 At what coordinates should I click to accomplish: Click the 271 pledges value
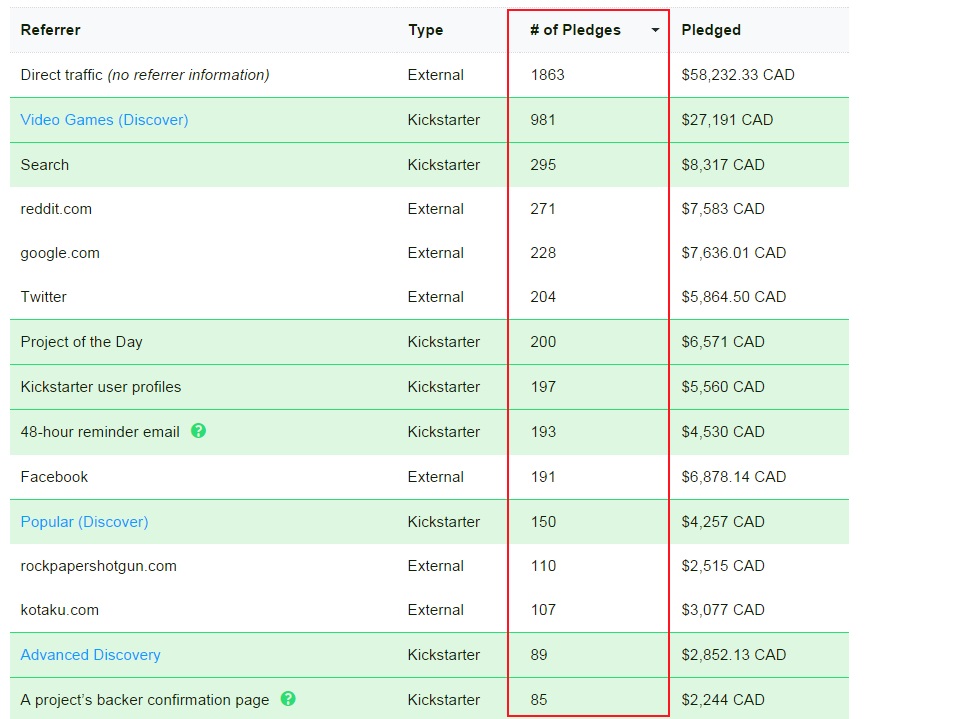543,209
